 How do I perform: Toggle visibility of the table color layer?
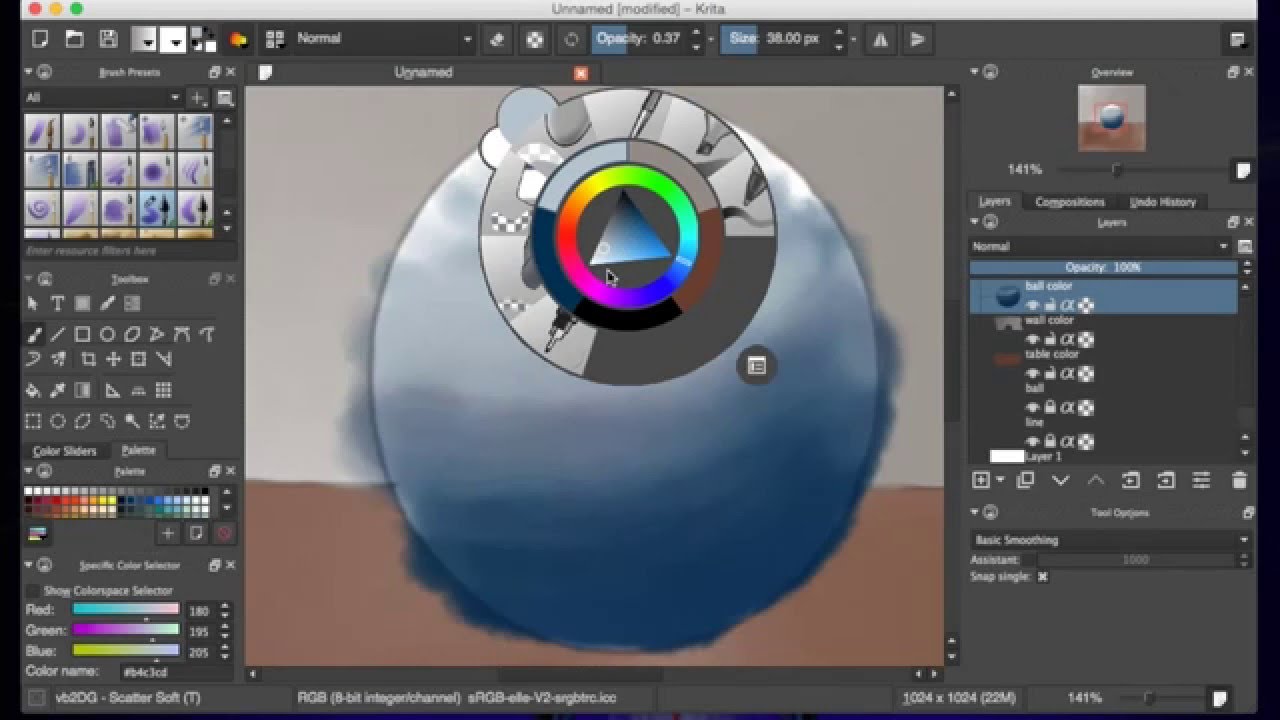pyautogui.click(x=1033, y=374)
